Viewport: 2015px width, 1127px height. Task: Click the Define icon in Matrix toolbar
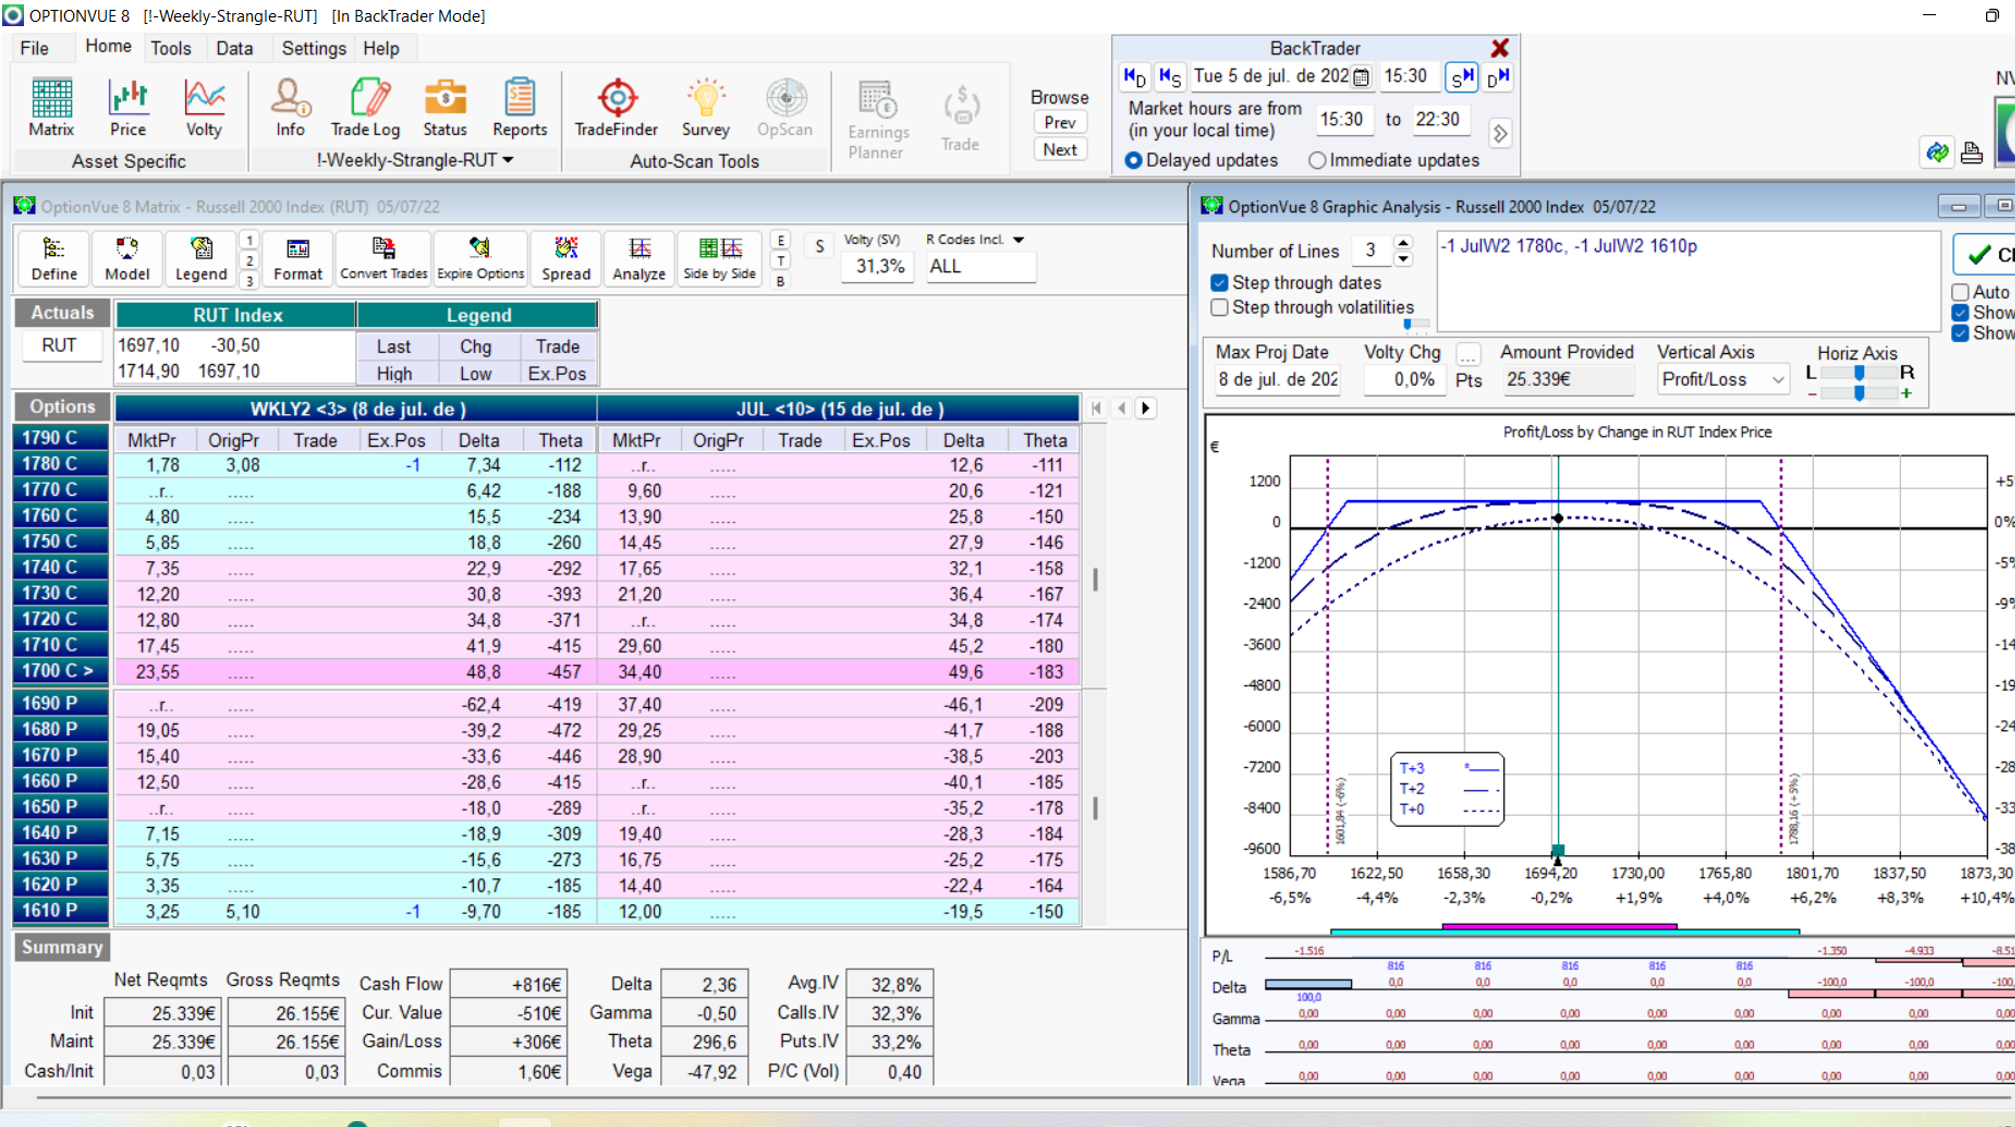54,258
